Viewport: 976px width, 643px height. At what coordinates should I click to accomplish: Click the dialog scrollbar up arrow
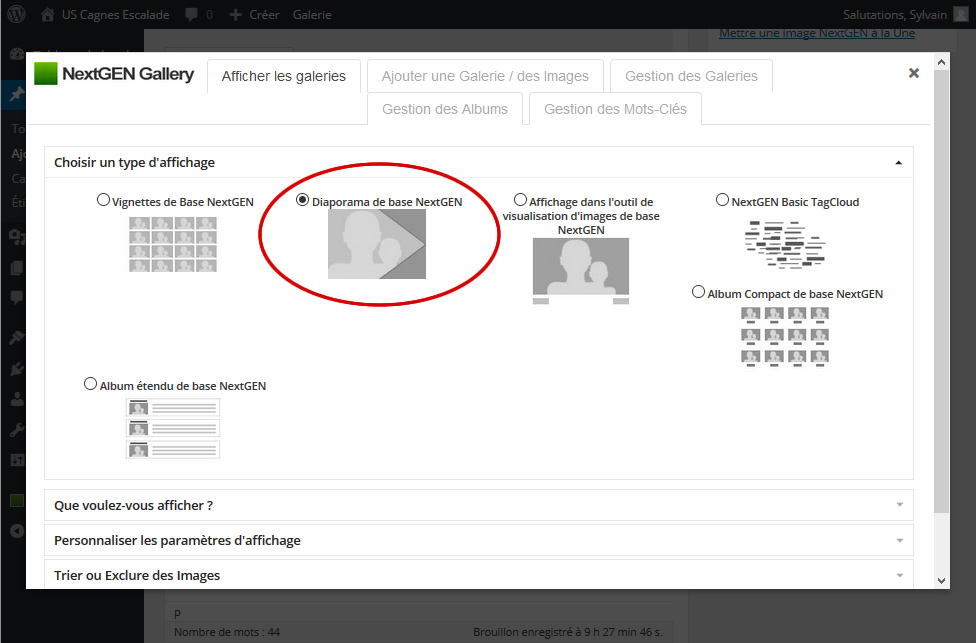click(942, 62)
